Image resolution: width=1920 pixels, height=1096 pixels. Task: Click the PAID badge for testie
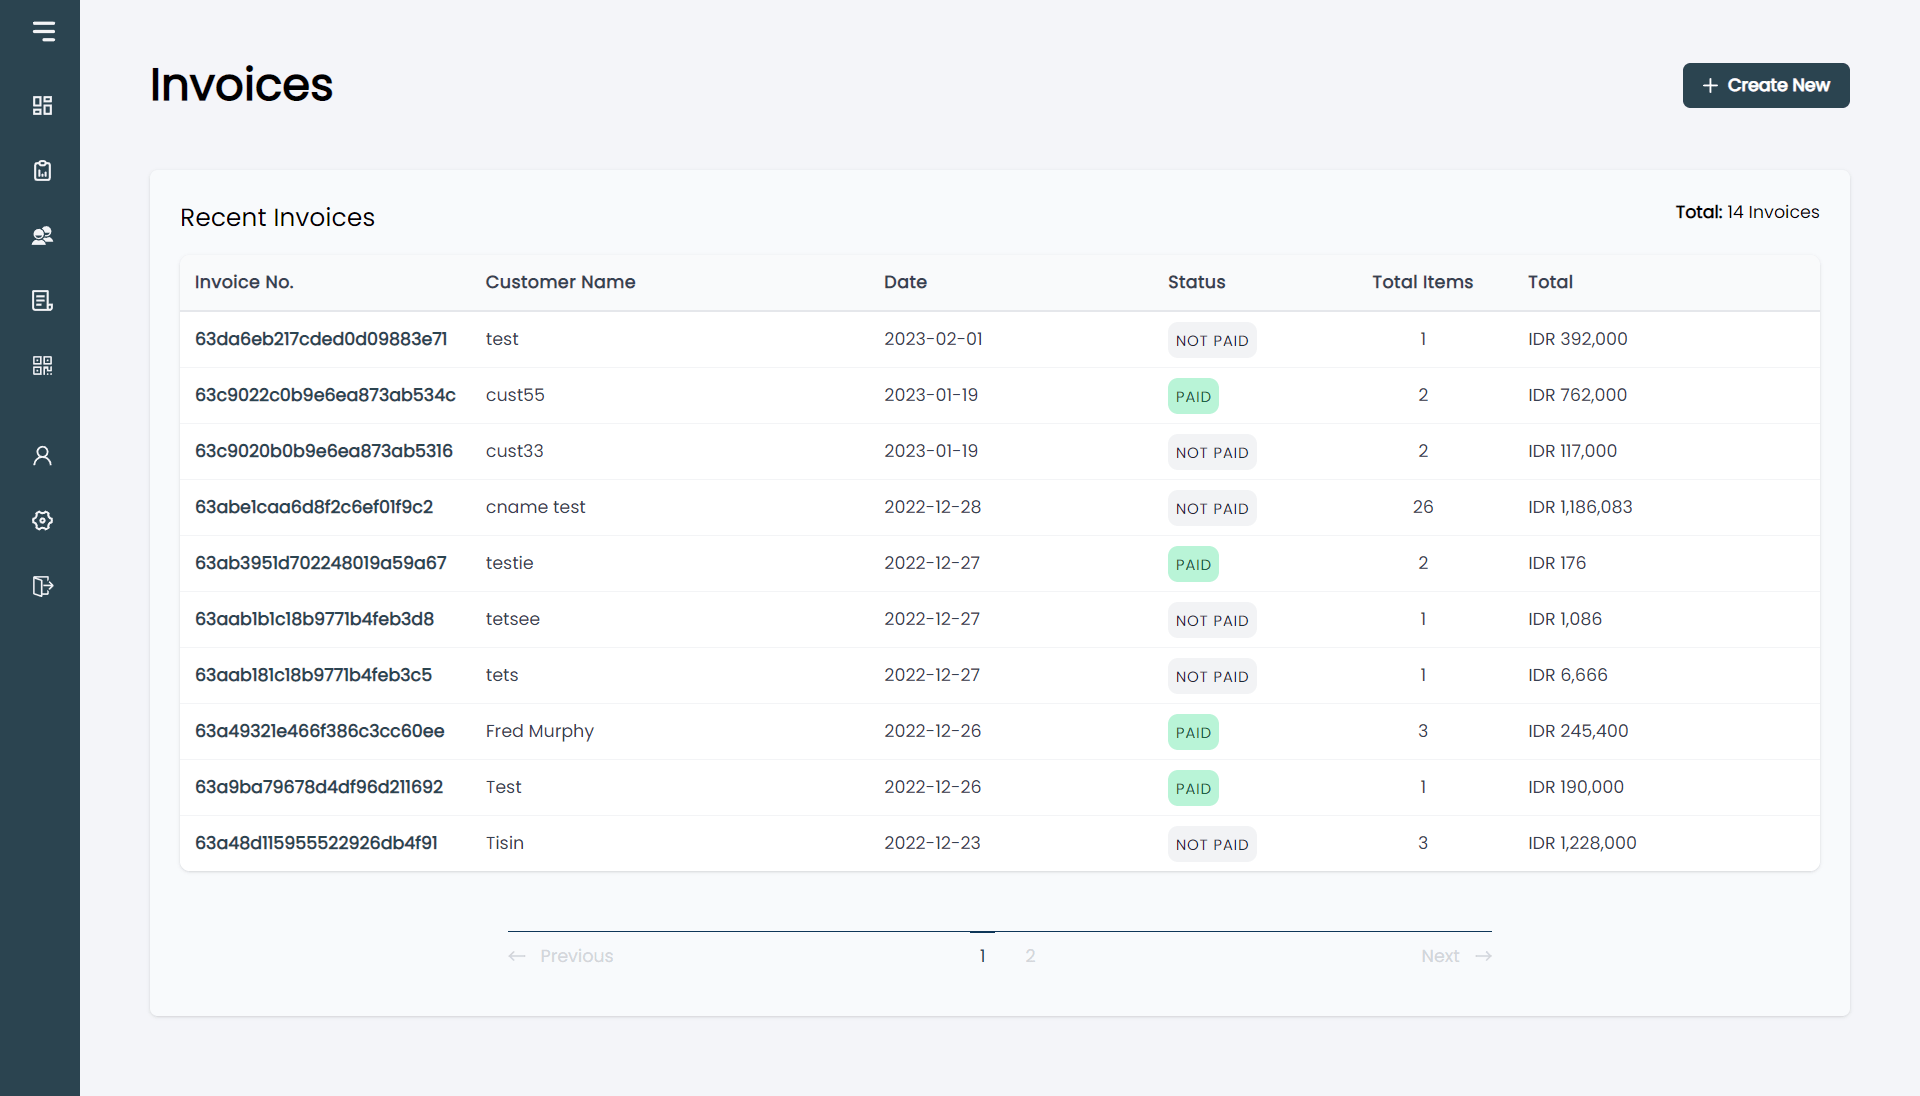point(1193,564)
